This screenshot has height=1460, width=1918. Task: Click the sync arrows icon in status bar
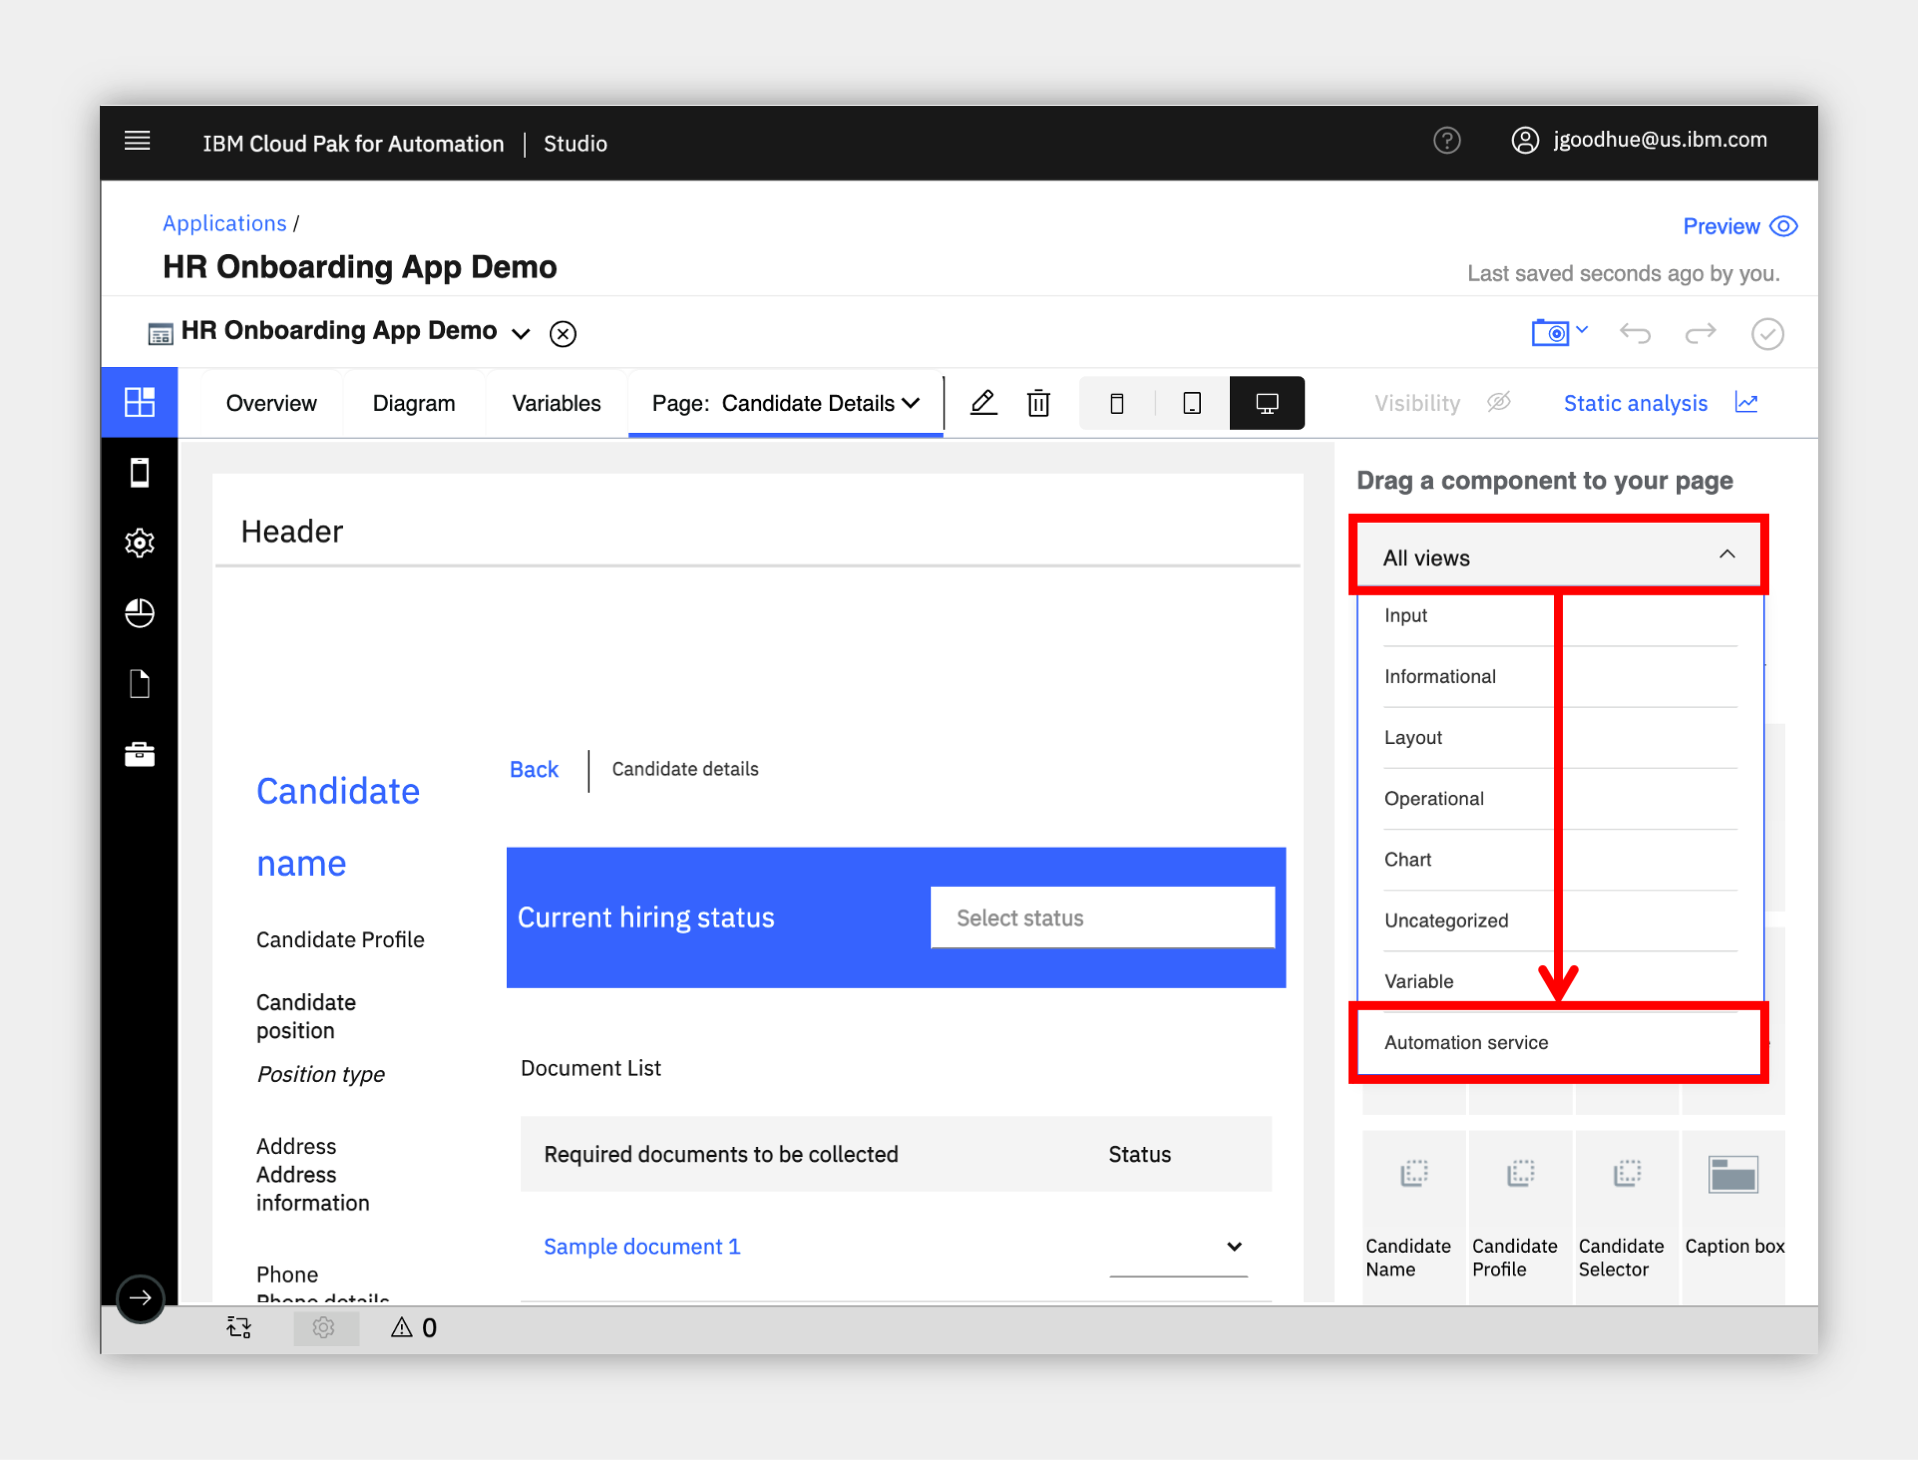[239, 1327]
